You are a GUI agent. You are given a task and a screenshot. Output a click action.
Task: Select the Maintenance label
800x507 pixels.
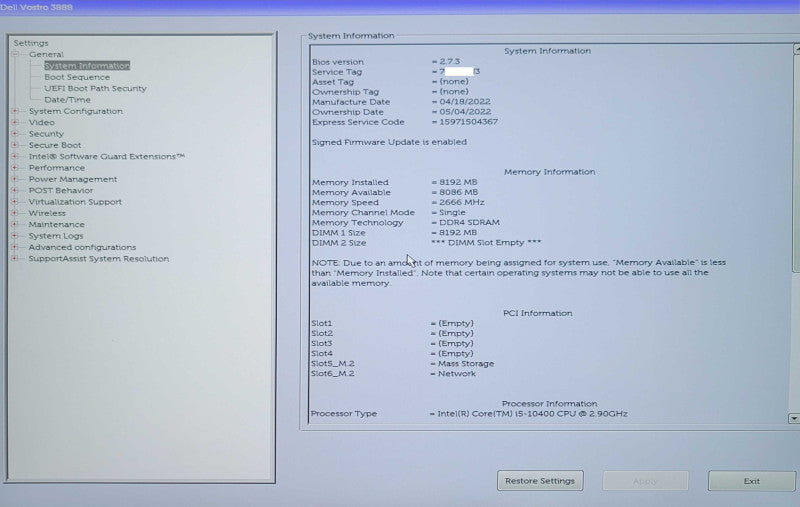point(57,224)
